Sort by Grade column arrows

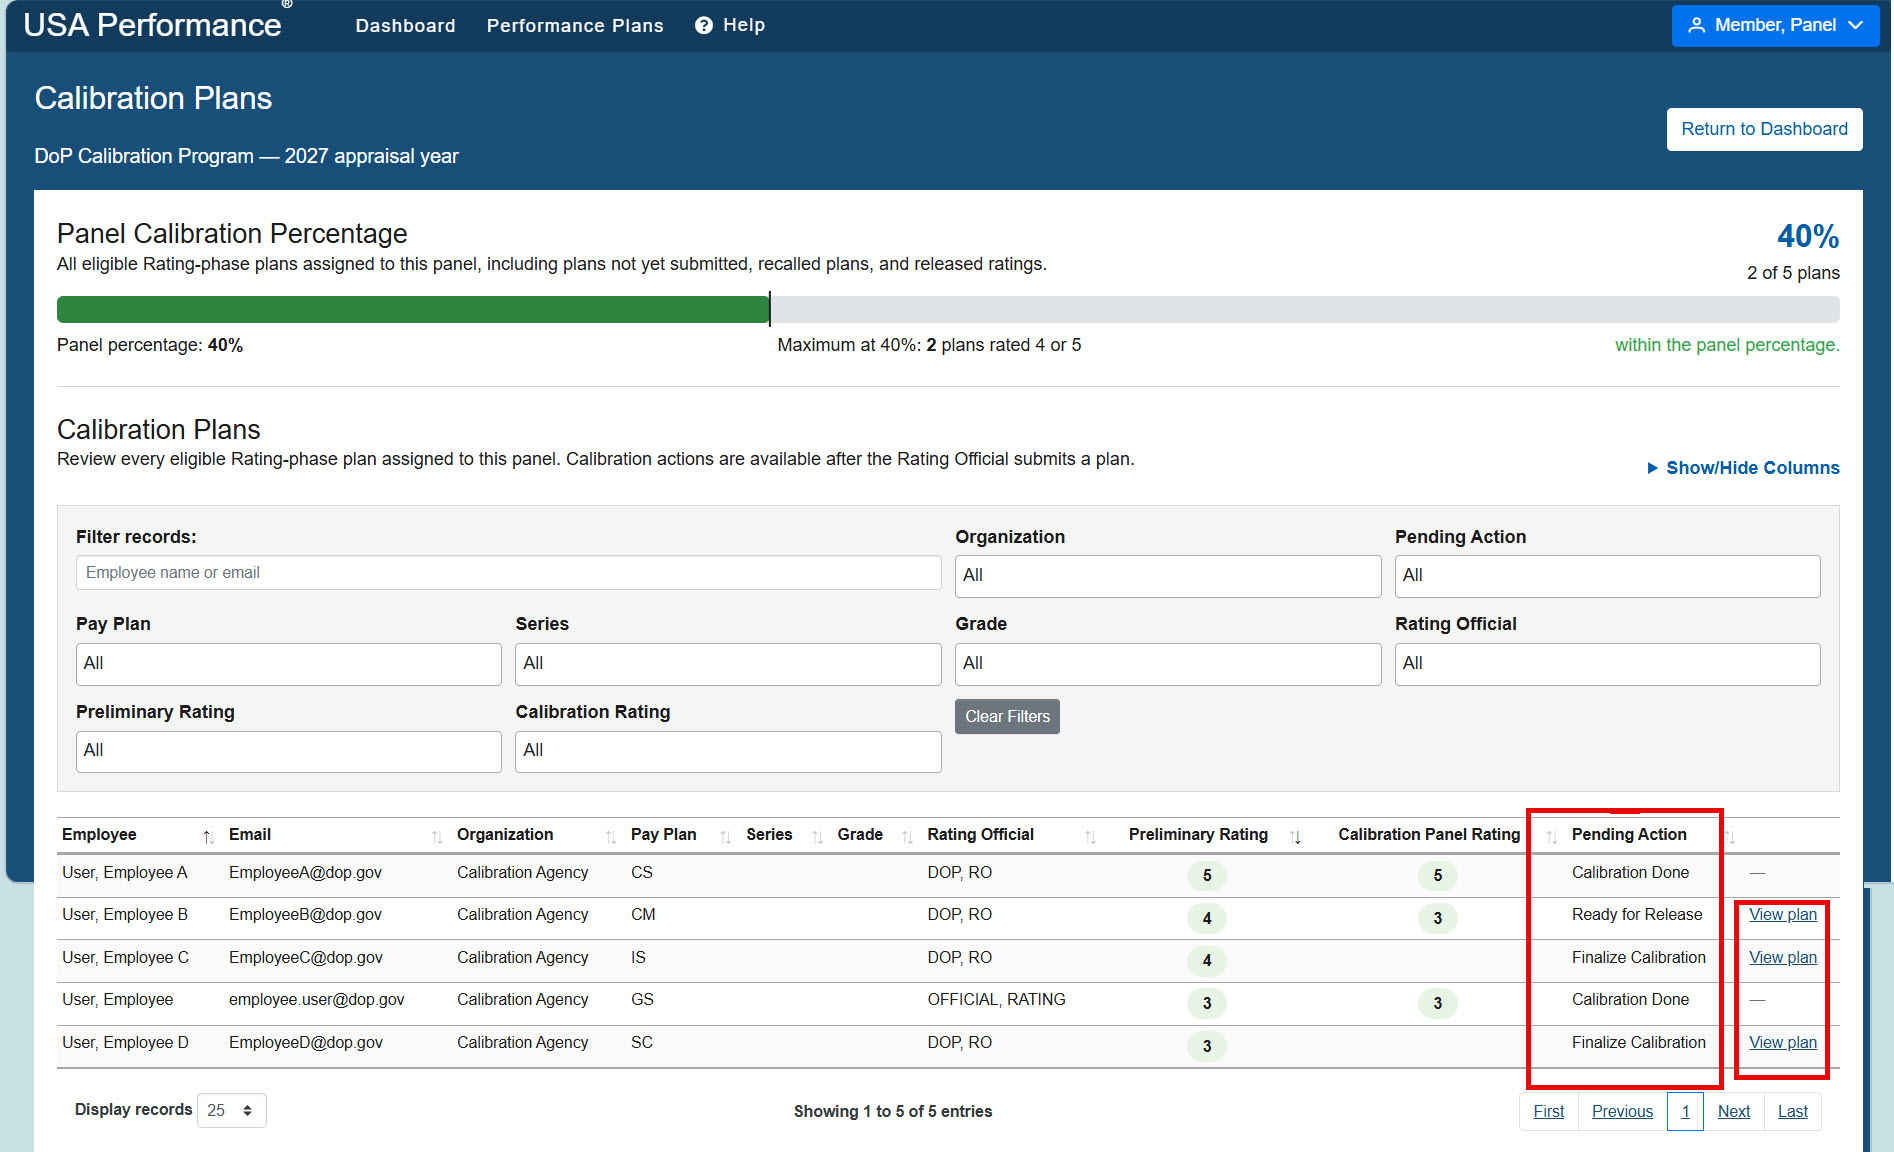point(908,837)
